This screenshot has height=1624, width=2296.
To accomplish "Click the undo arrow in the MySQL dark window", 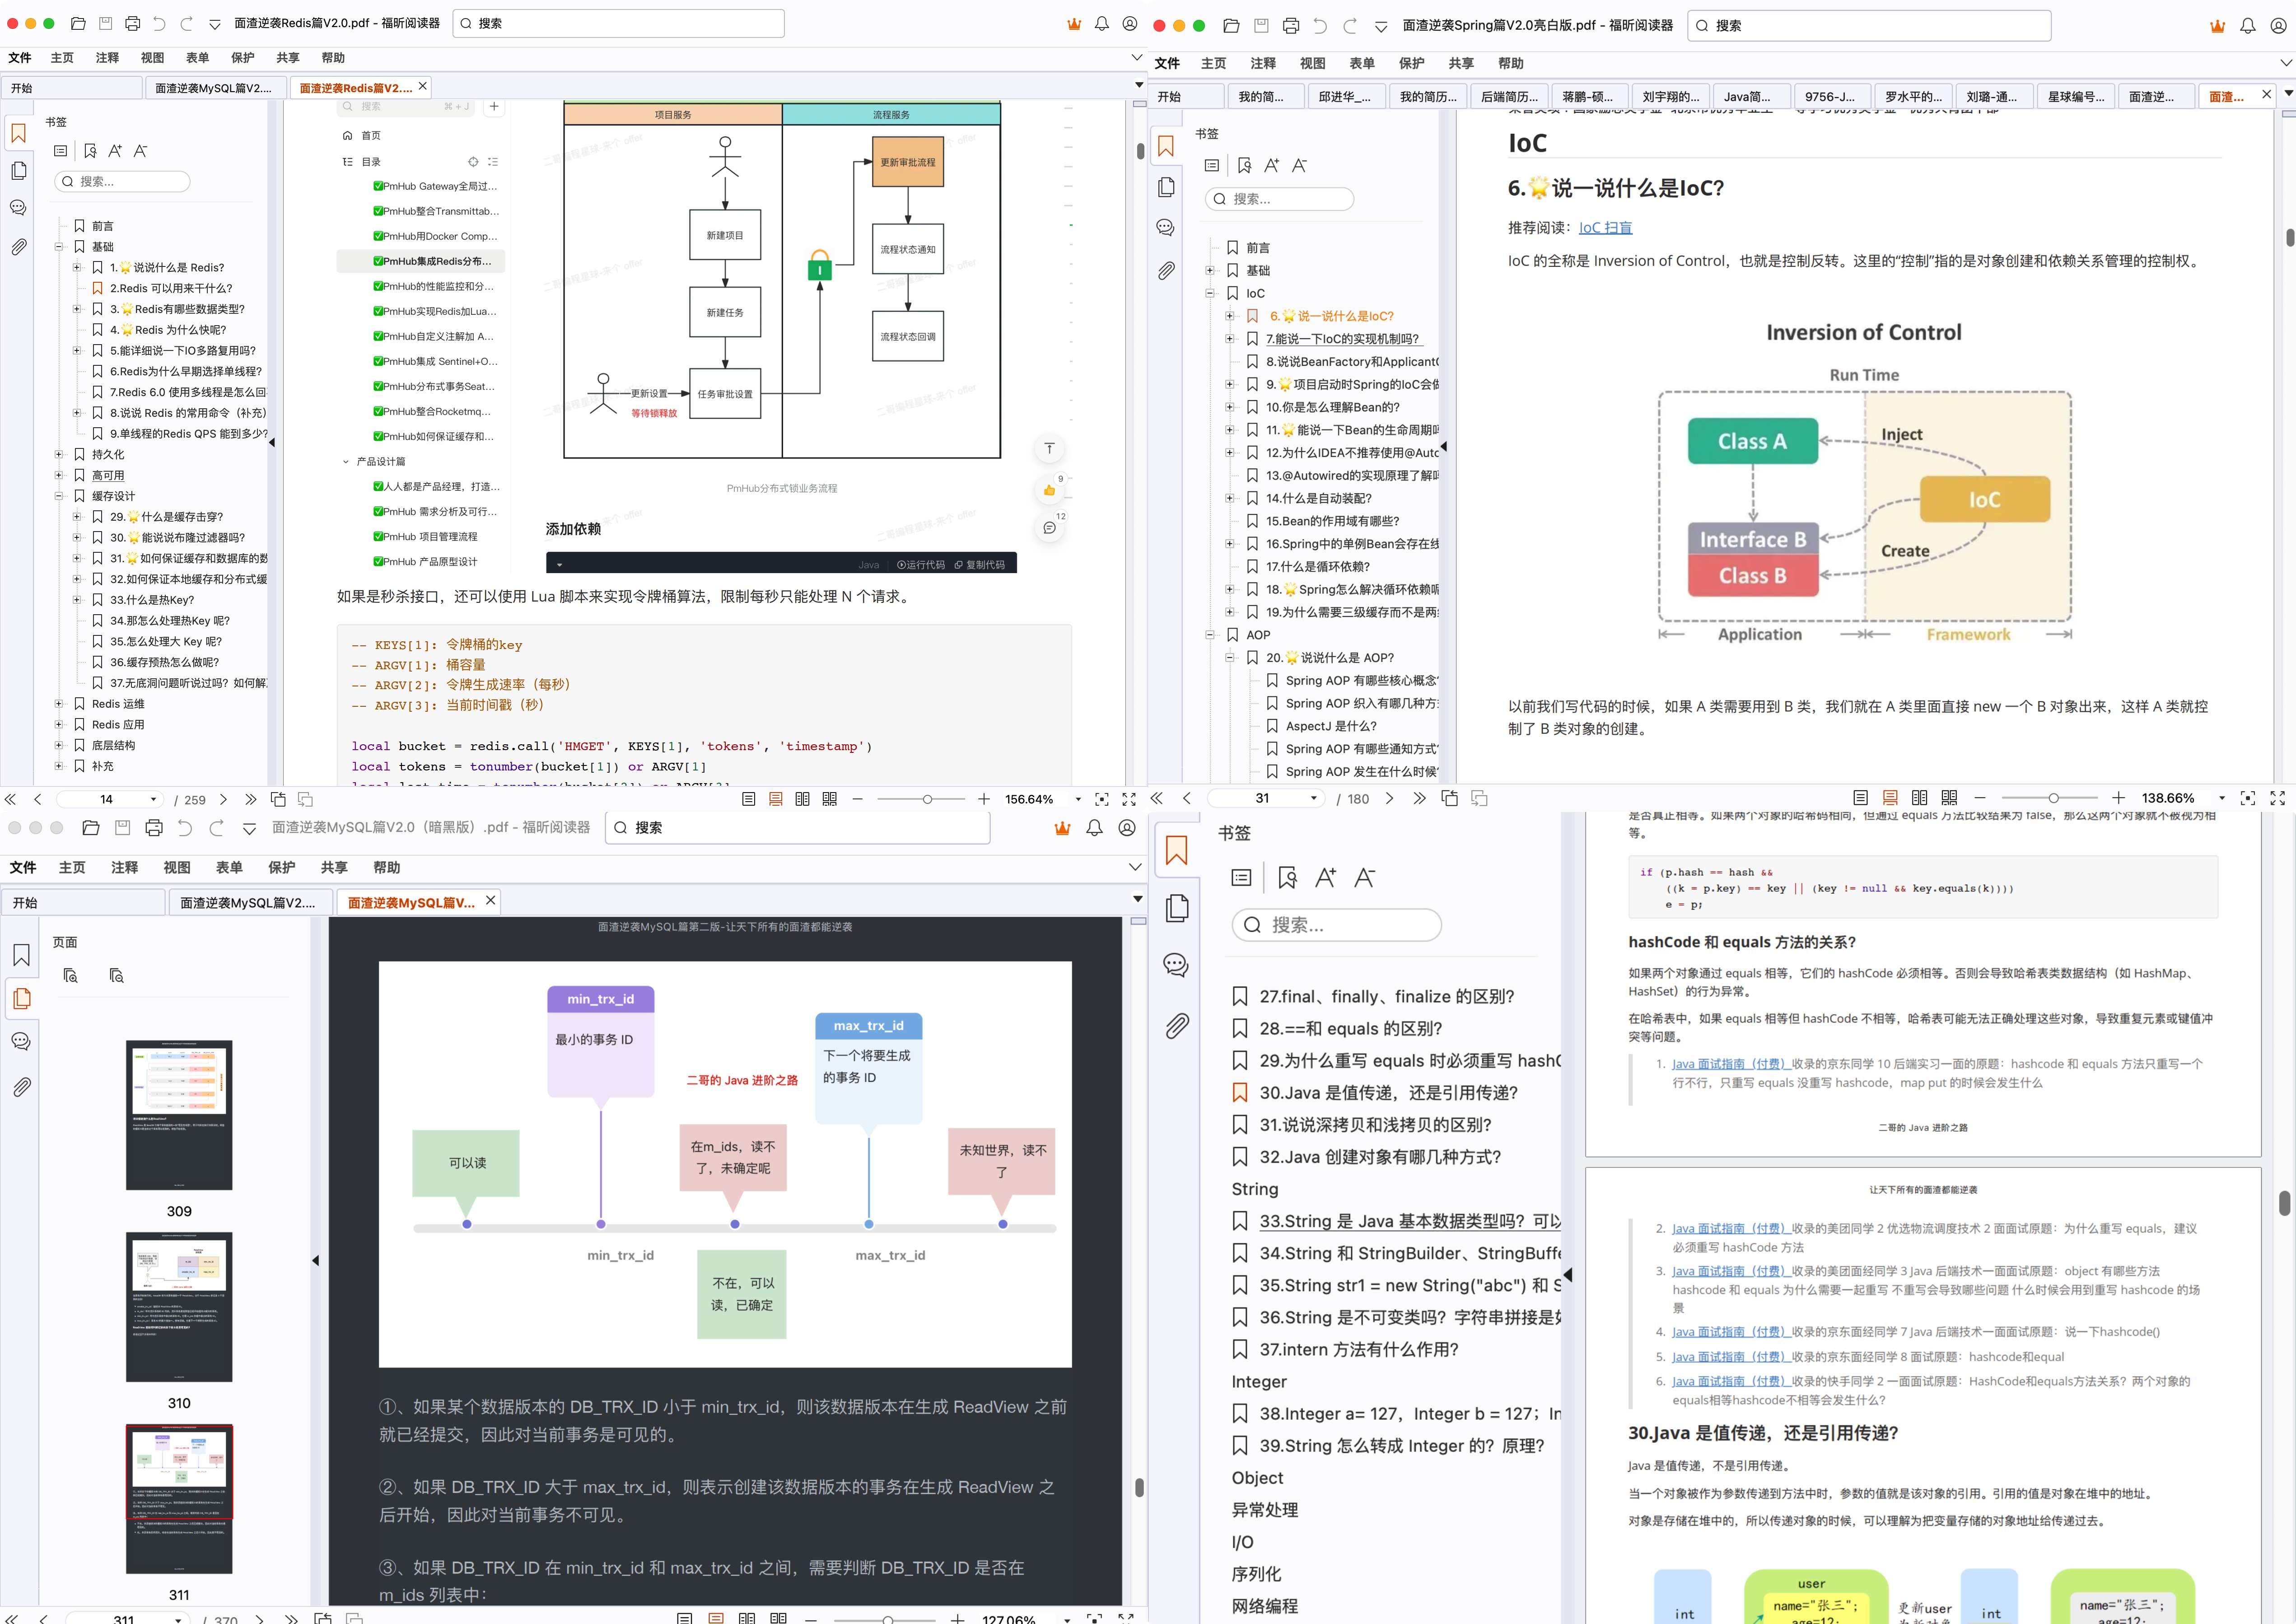I will 185,828.
